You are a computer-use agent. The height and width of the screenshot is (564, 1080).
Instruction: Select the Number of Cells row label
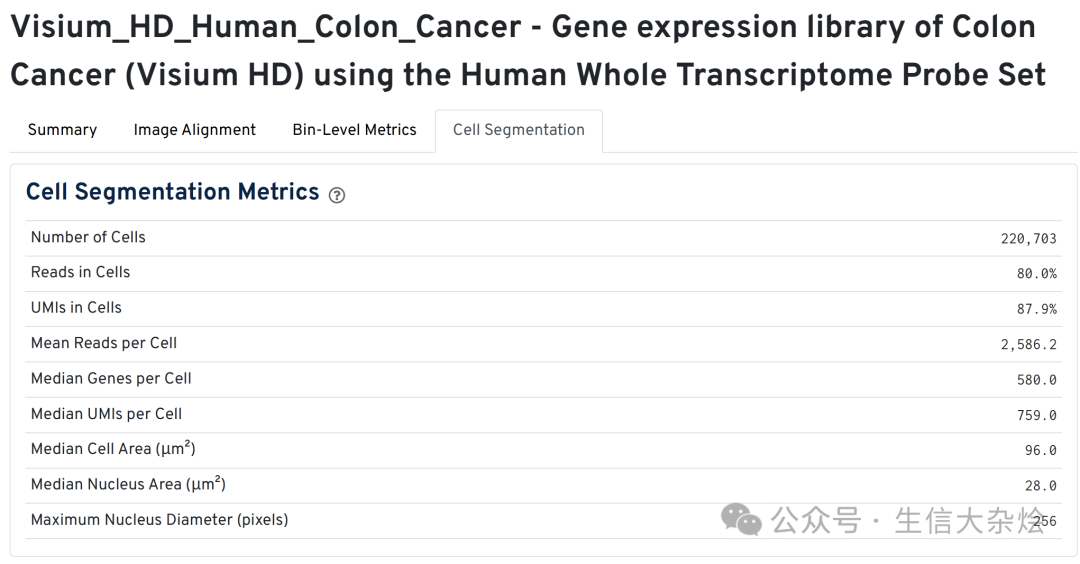click(x=88, y=237)
